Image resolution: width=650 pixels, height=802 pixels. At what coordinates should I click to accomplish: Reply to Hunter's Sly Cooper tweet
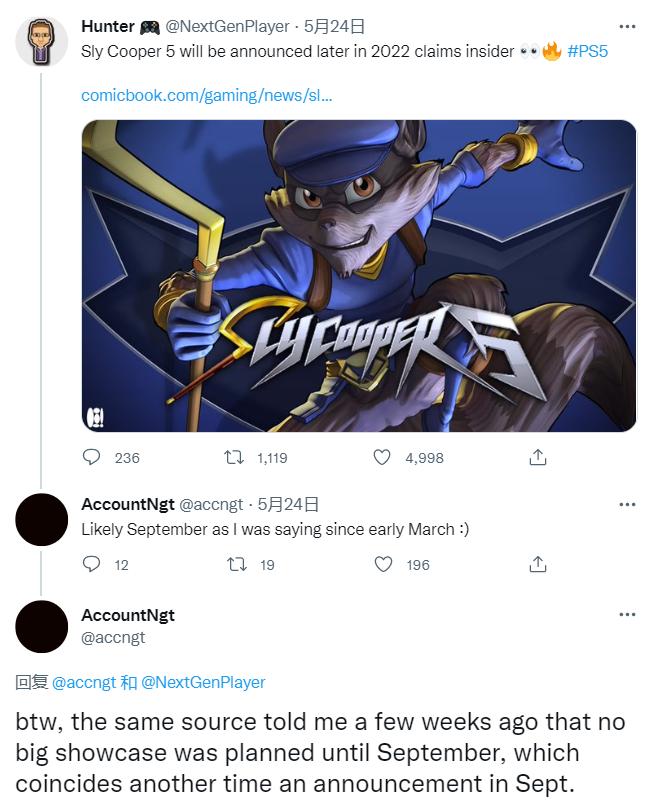coord(93,457)
